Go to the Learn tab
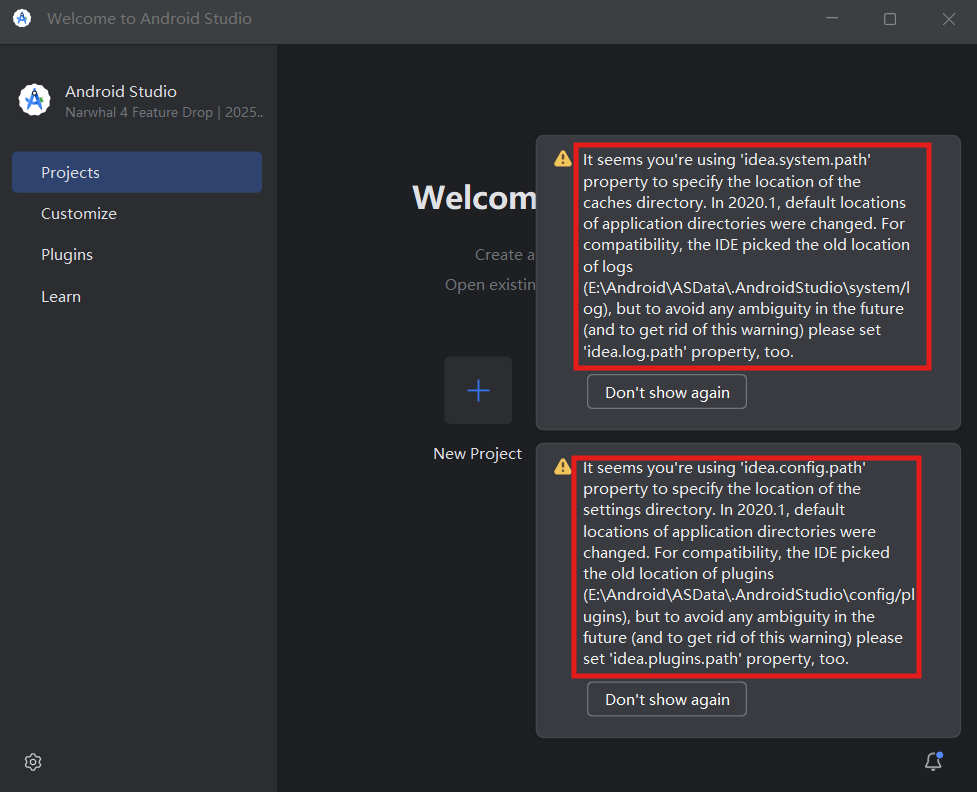The image size is (977, 792). click(x=137, y=296)
